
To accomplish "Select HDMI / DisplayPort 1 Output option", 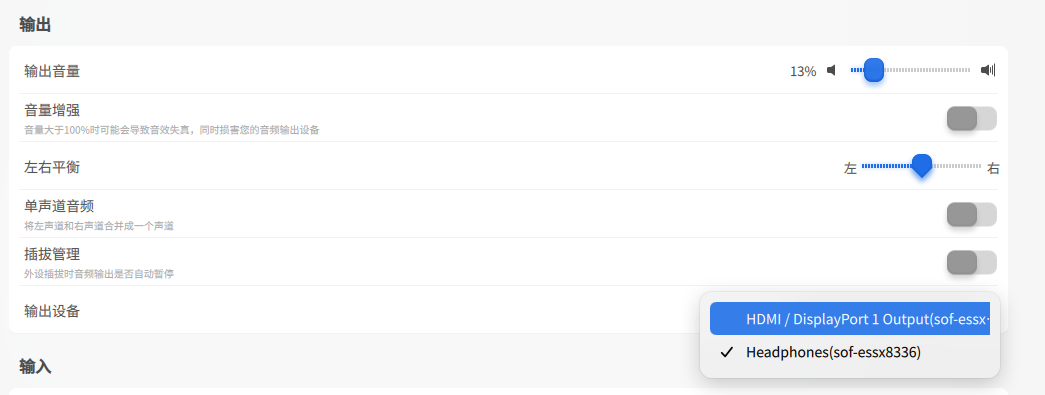I will click(x=850, y=319).
